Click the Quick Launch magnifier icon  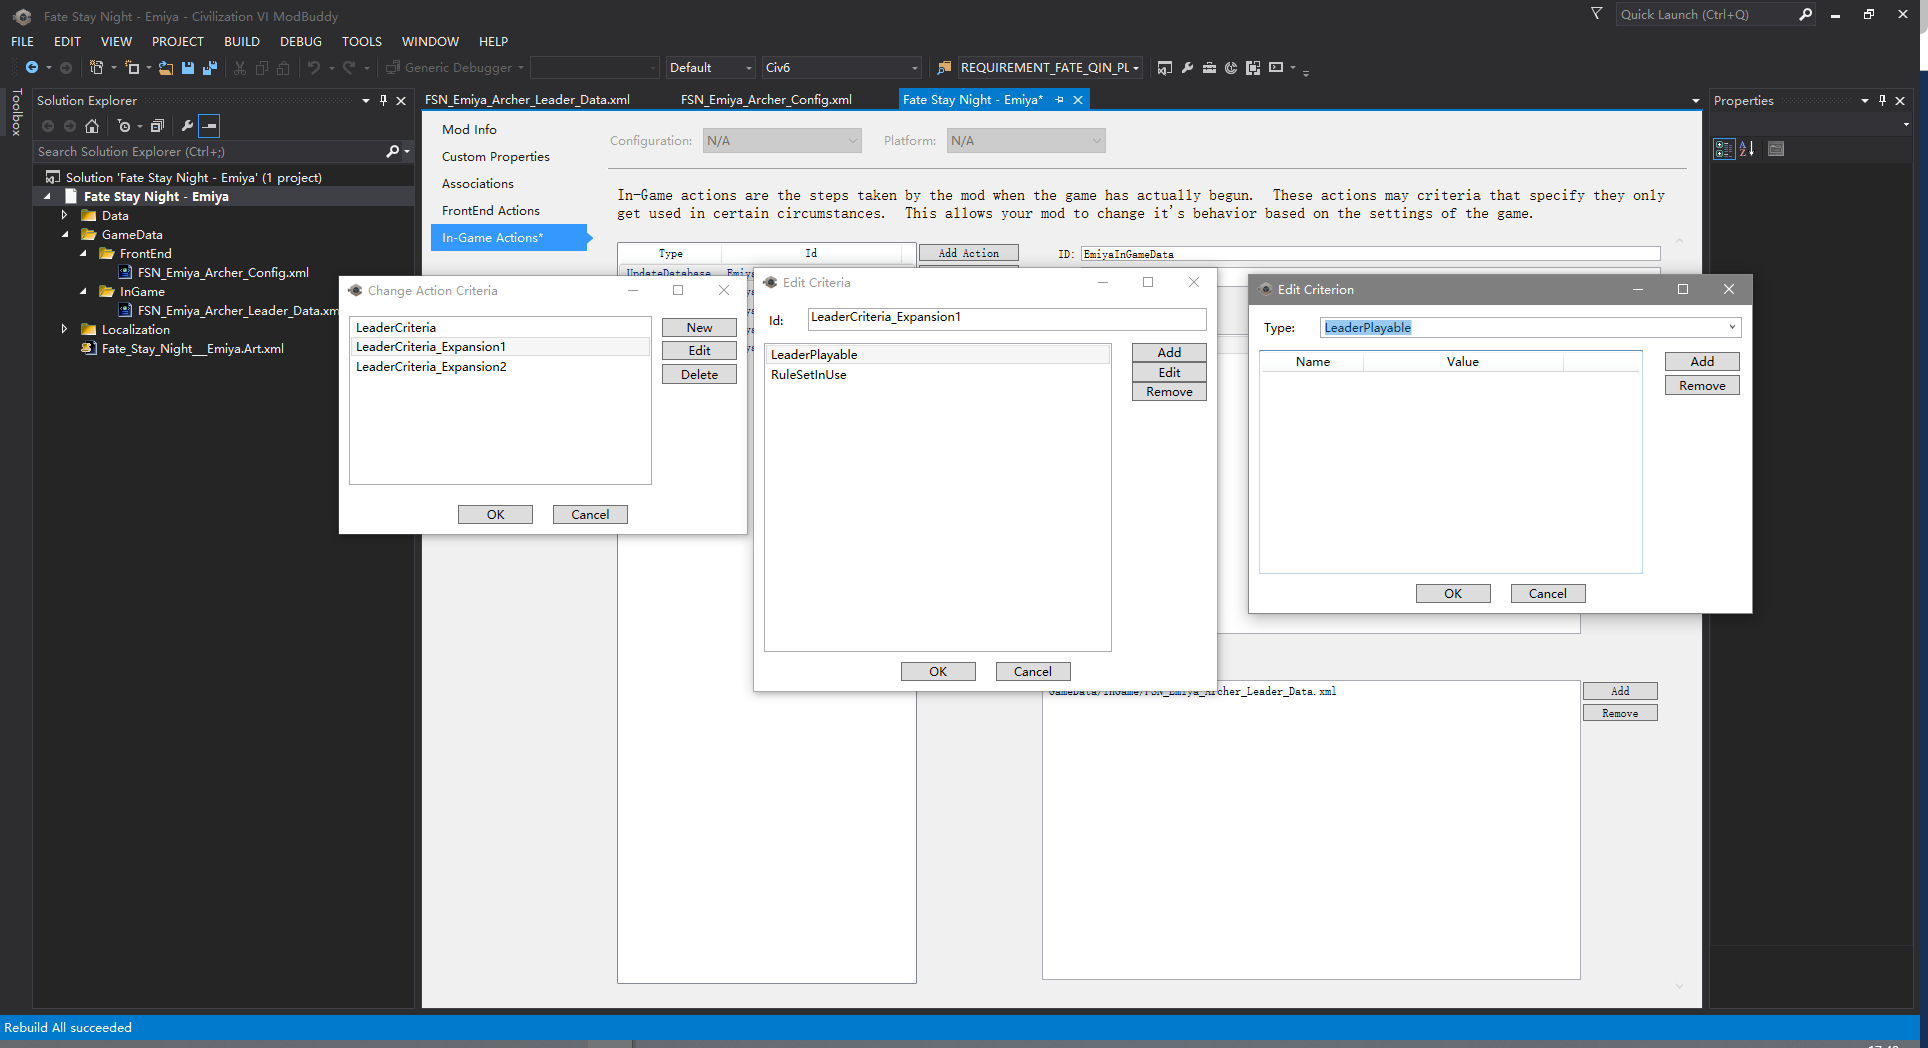click(1805, 15)
